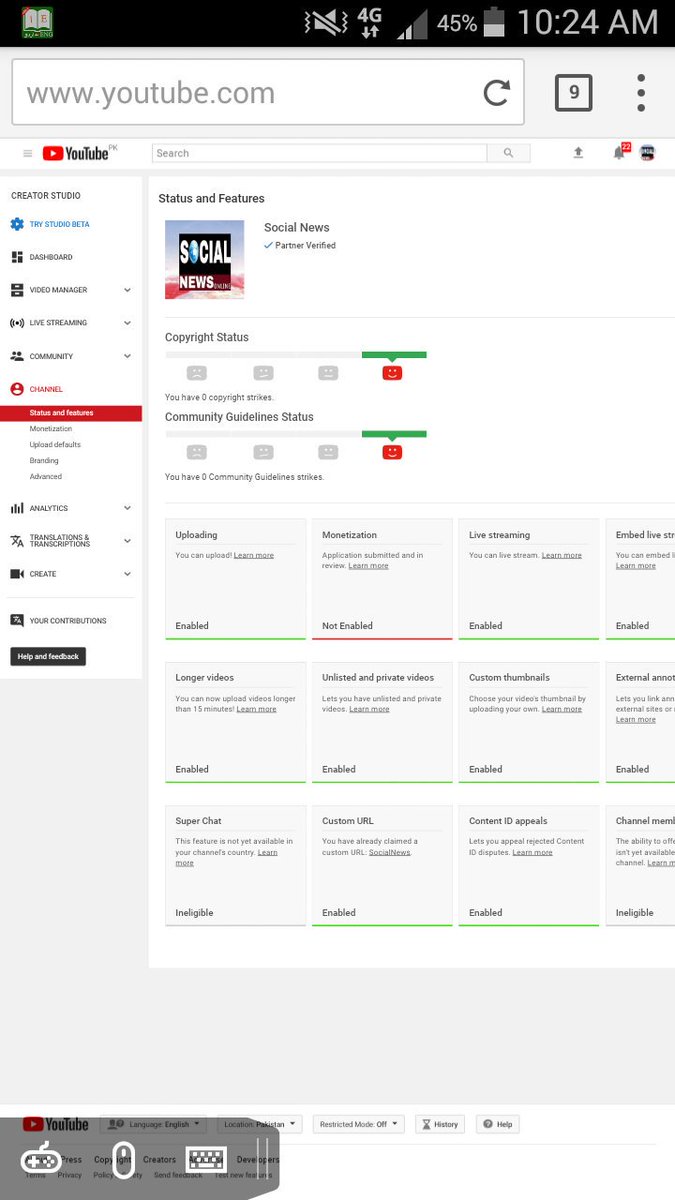Viewport: 675px width, 1200px height.
Task: Click into the YouTube search field
Action: coord(319,153)
